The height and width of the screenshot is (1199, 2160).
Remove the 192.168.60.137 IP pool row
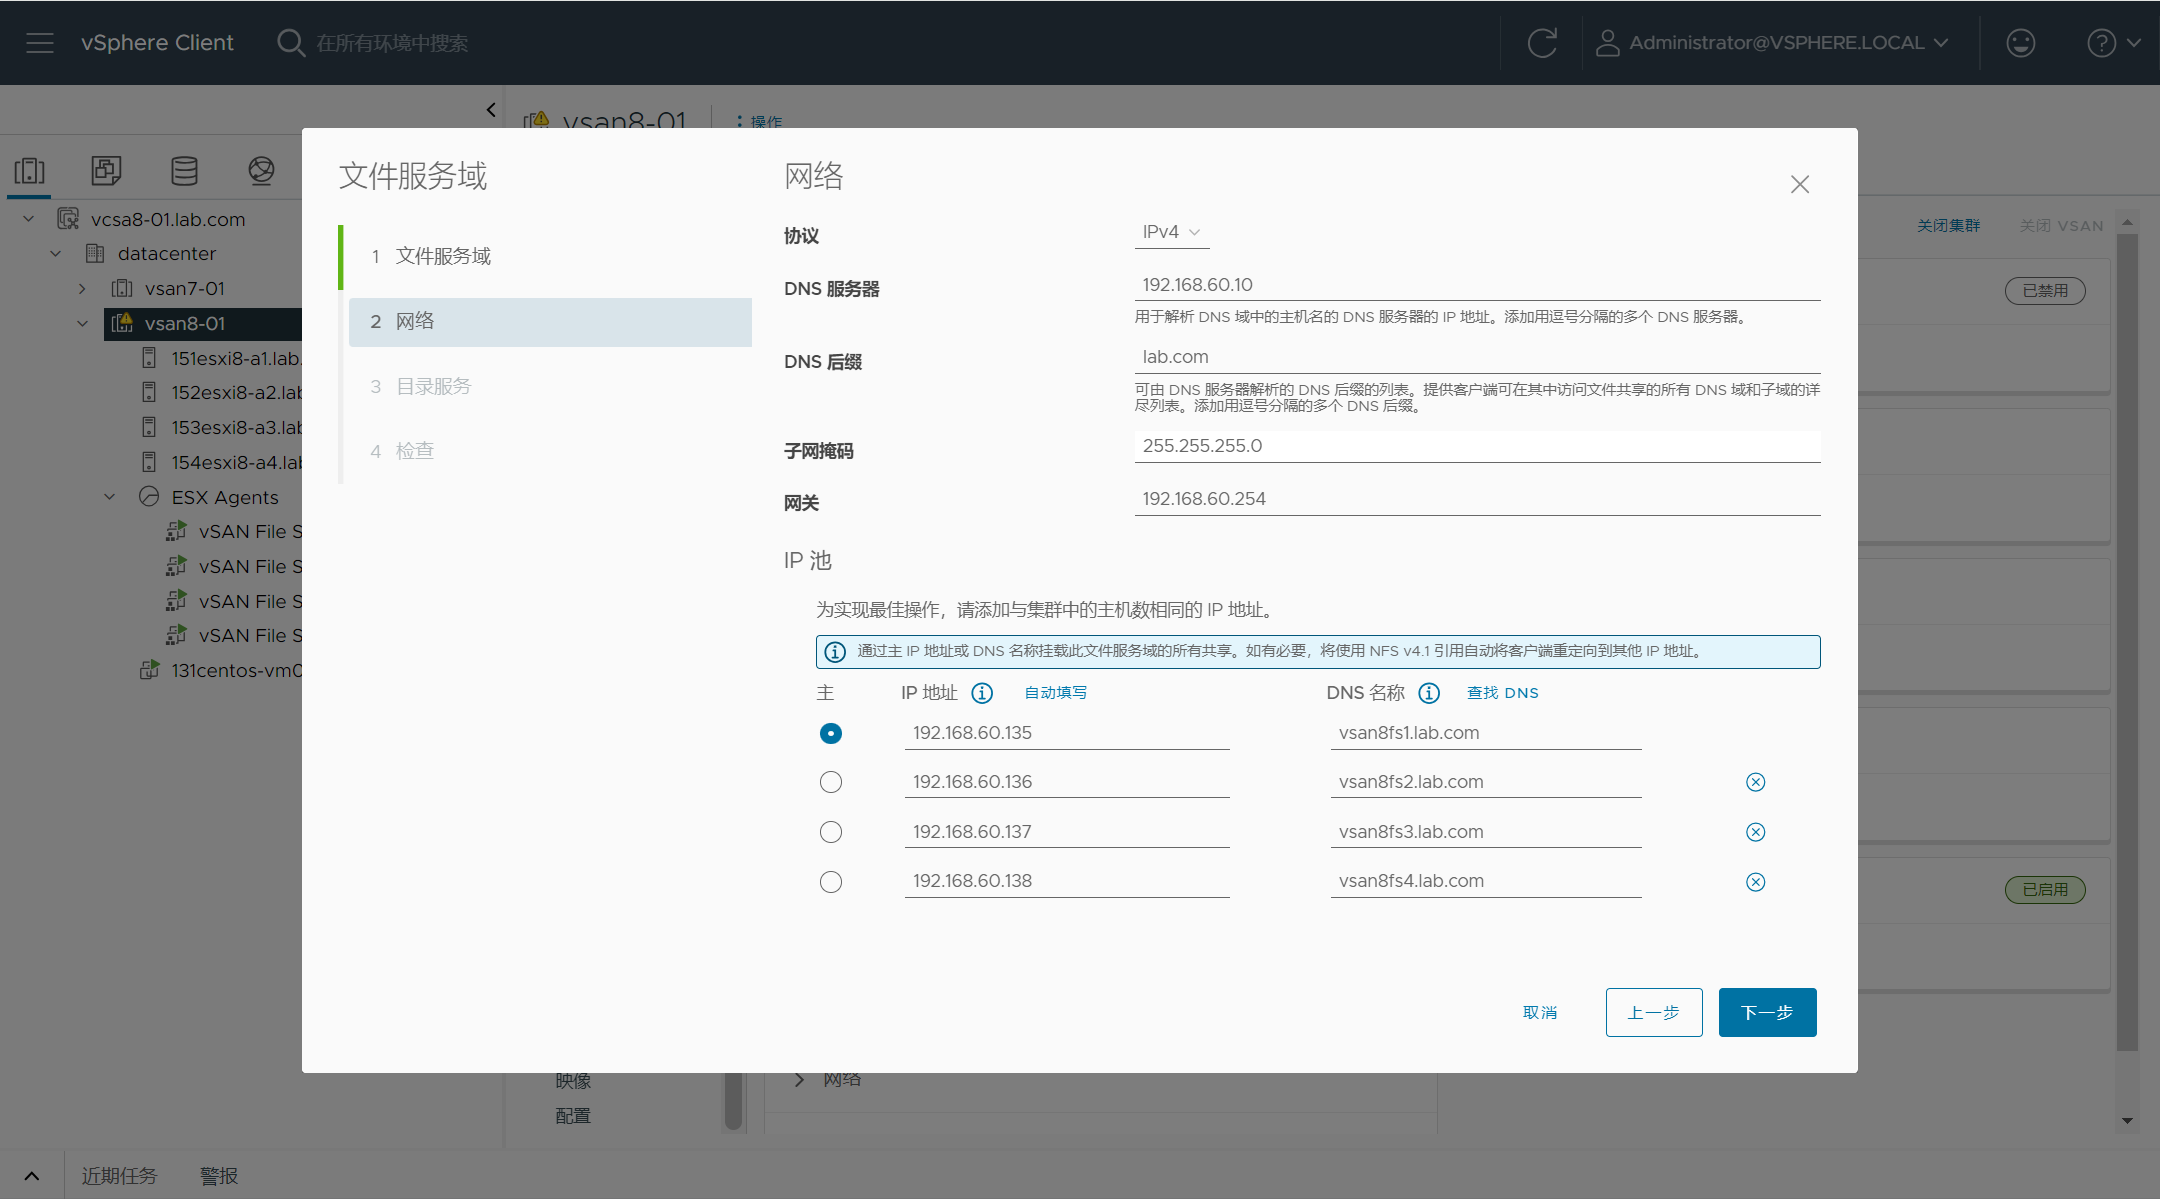pos(1755,832)
